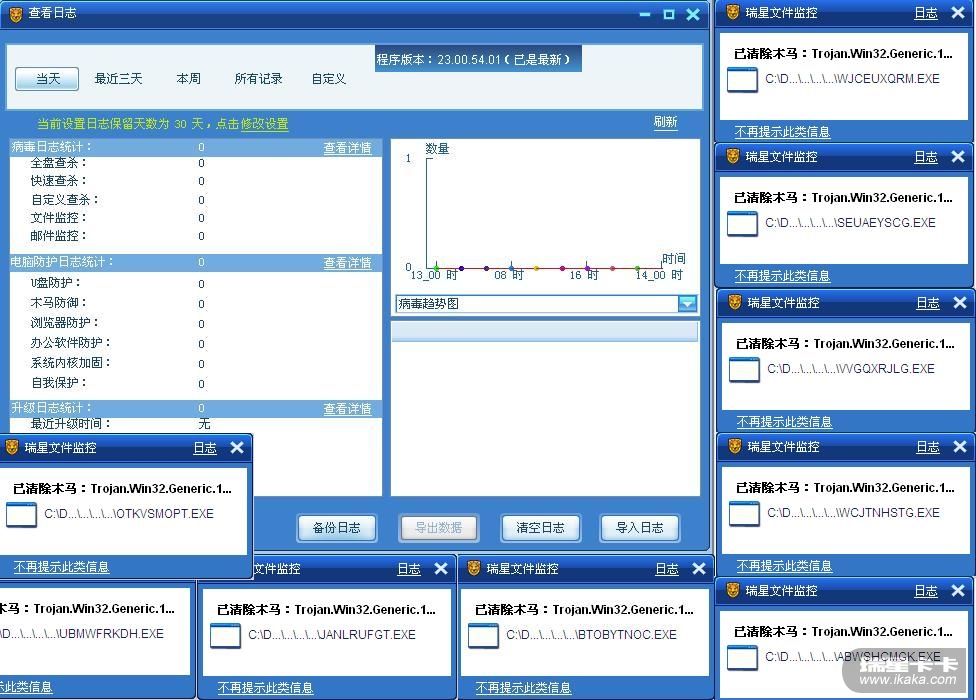Click 不再提示此类信息 in OTKVSMOPT.EXE popup

click(61, 567)
